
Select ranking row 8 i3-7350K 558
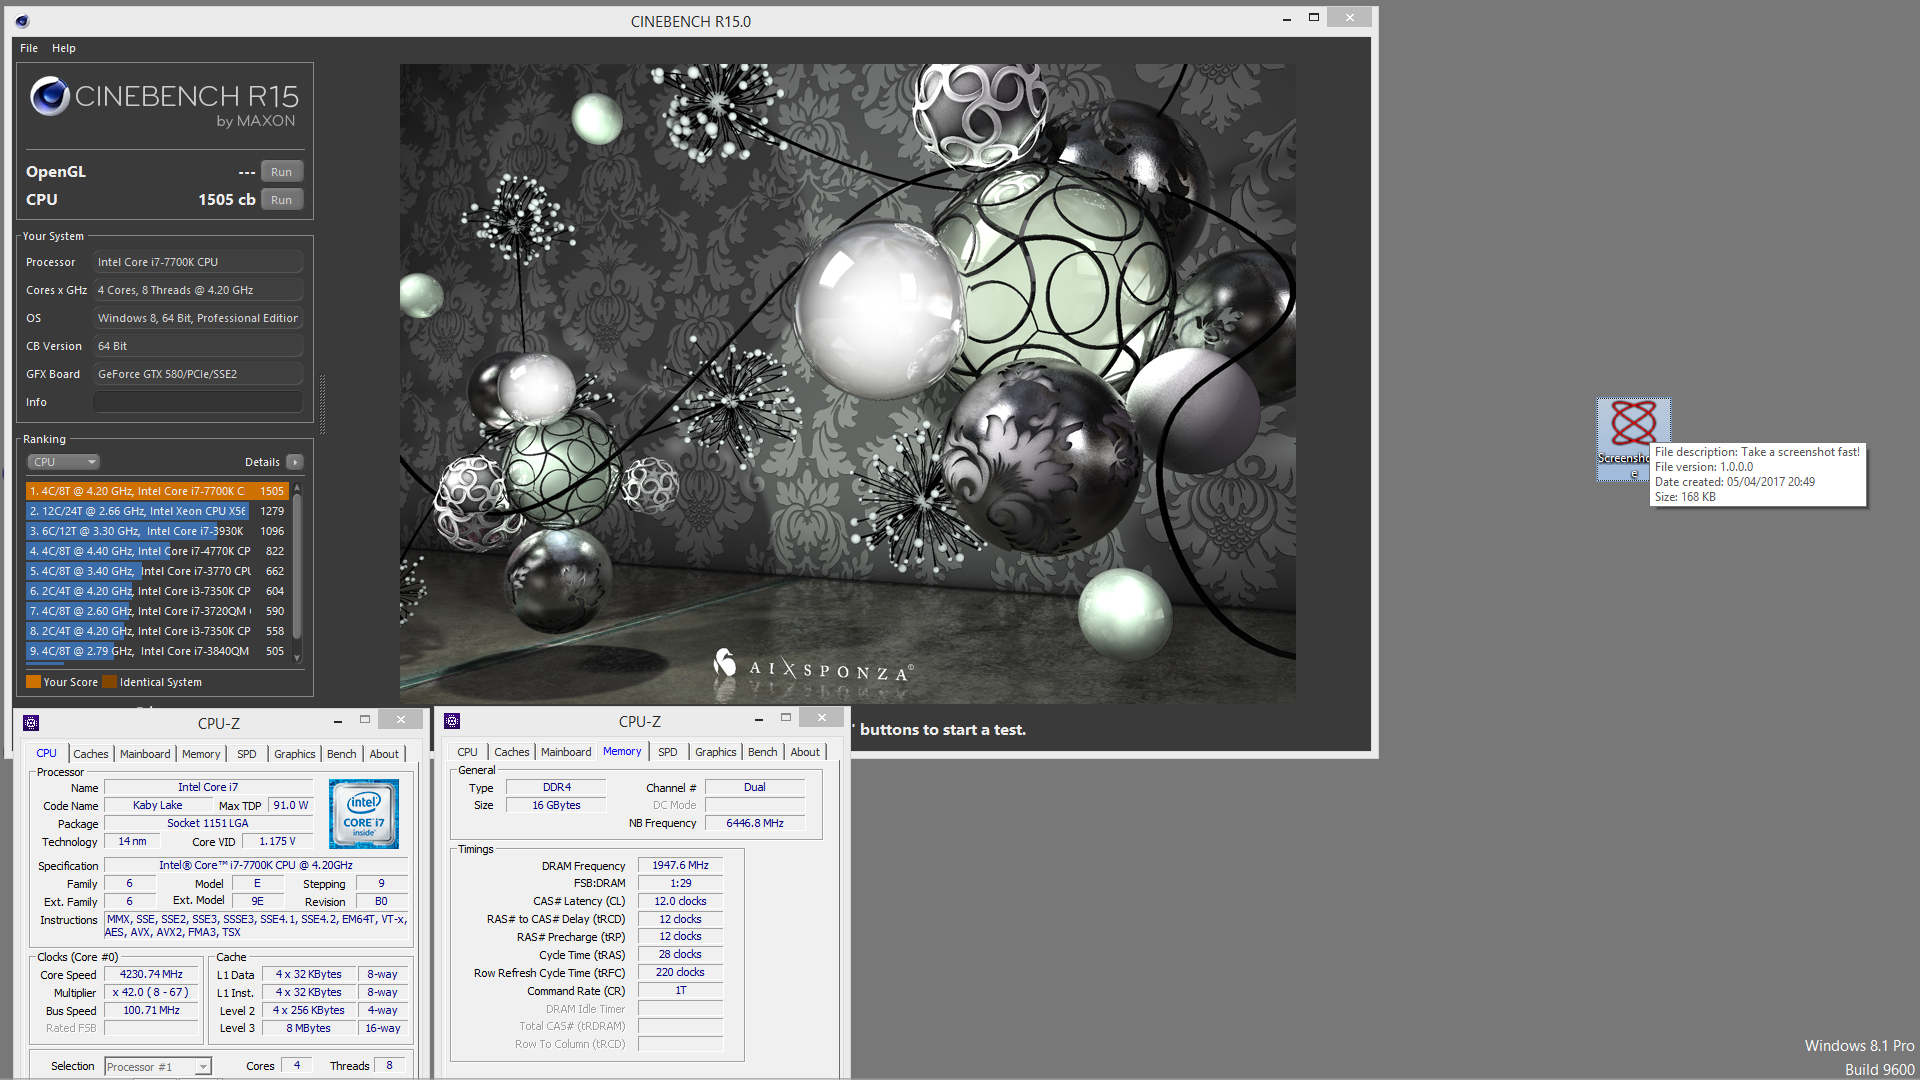pos(158,631)
